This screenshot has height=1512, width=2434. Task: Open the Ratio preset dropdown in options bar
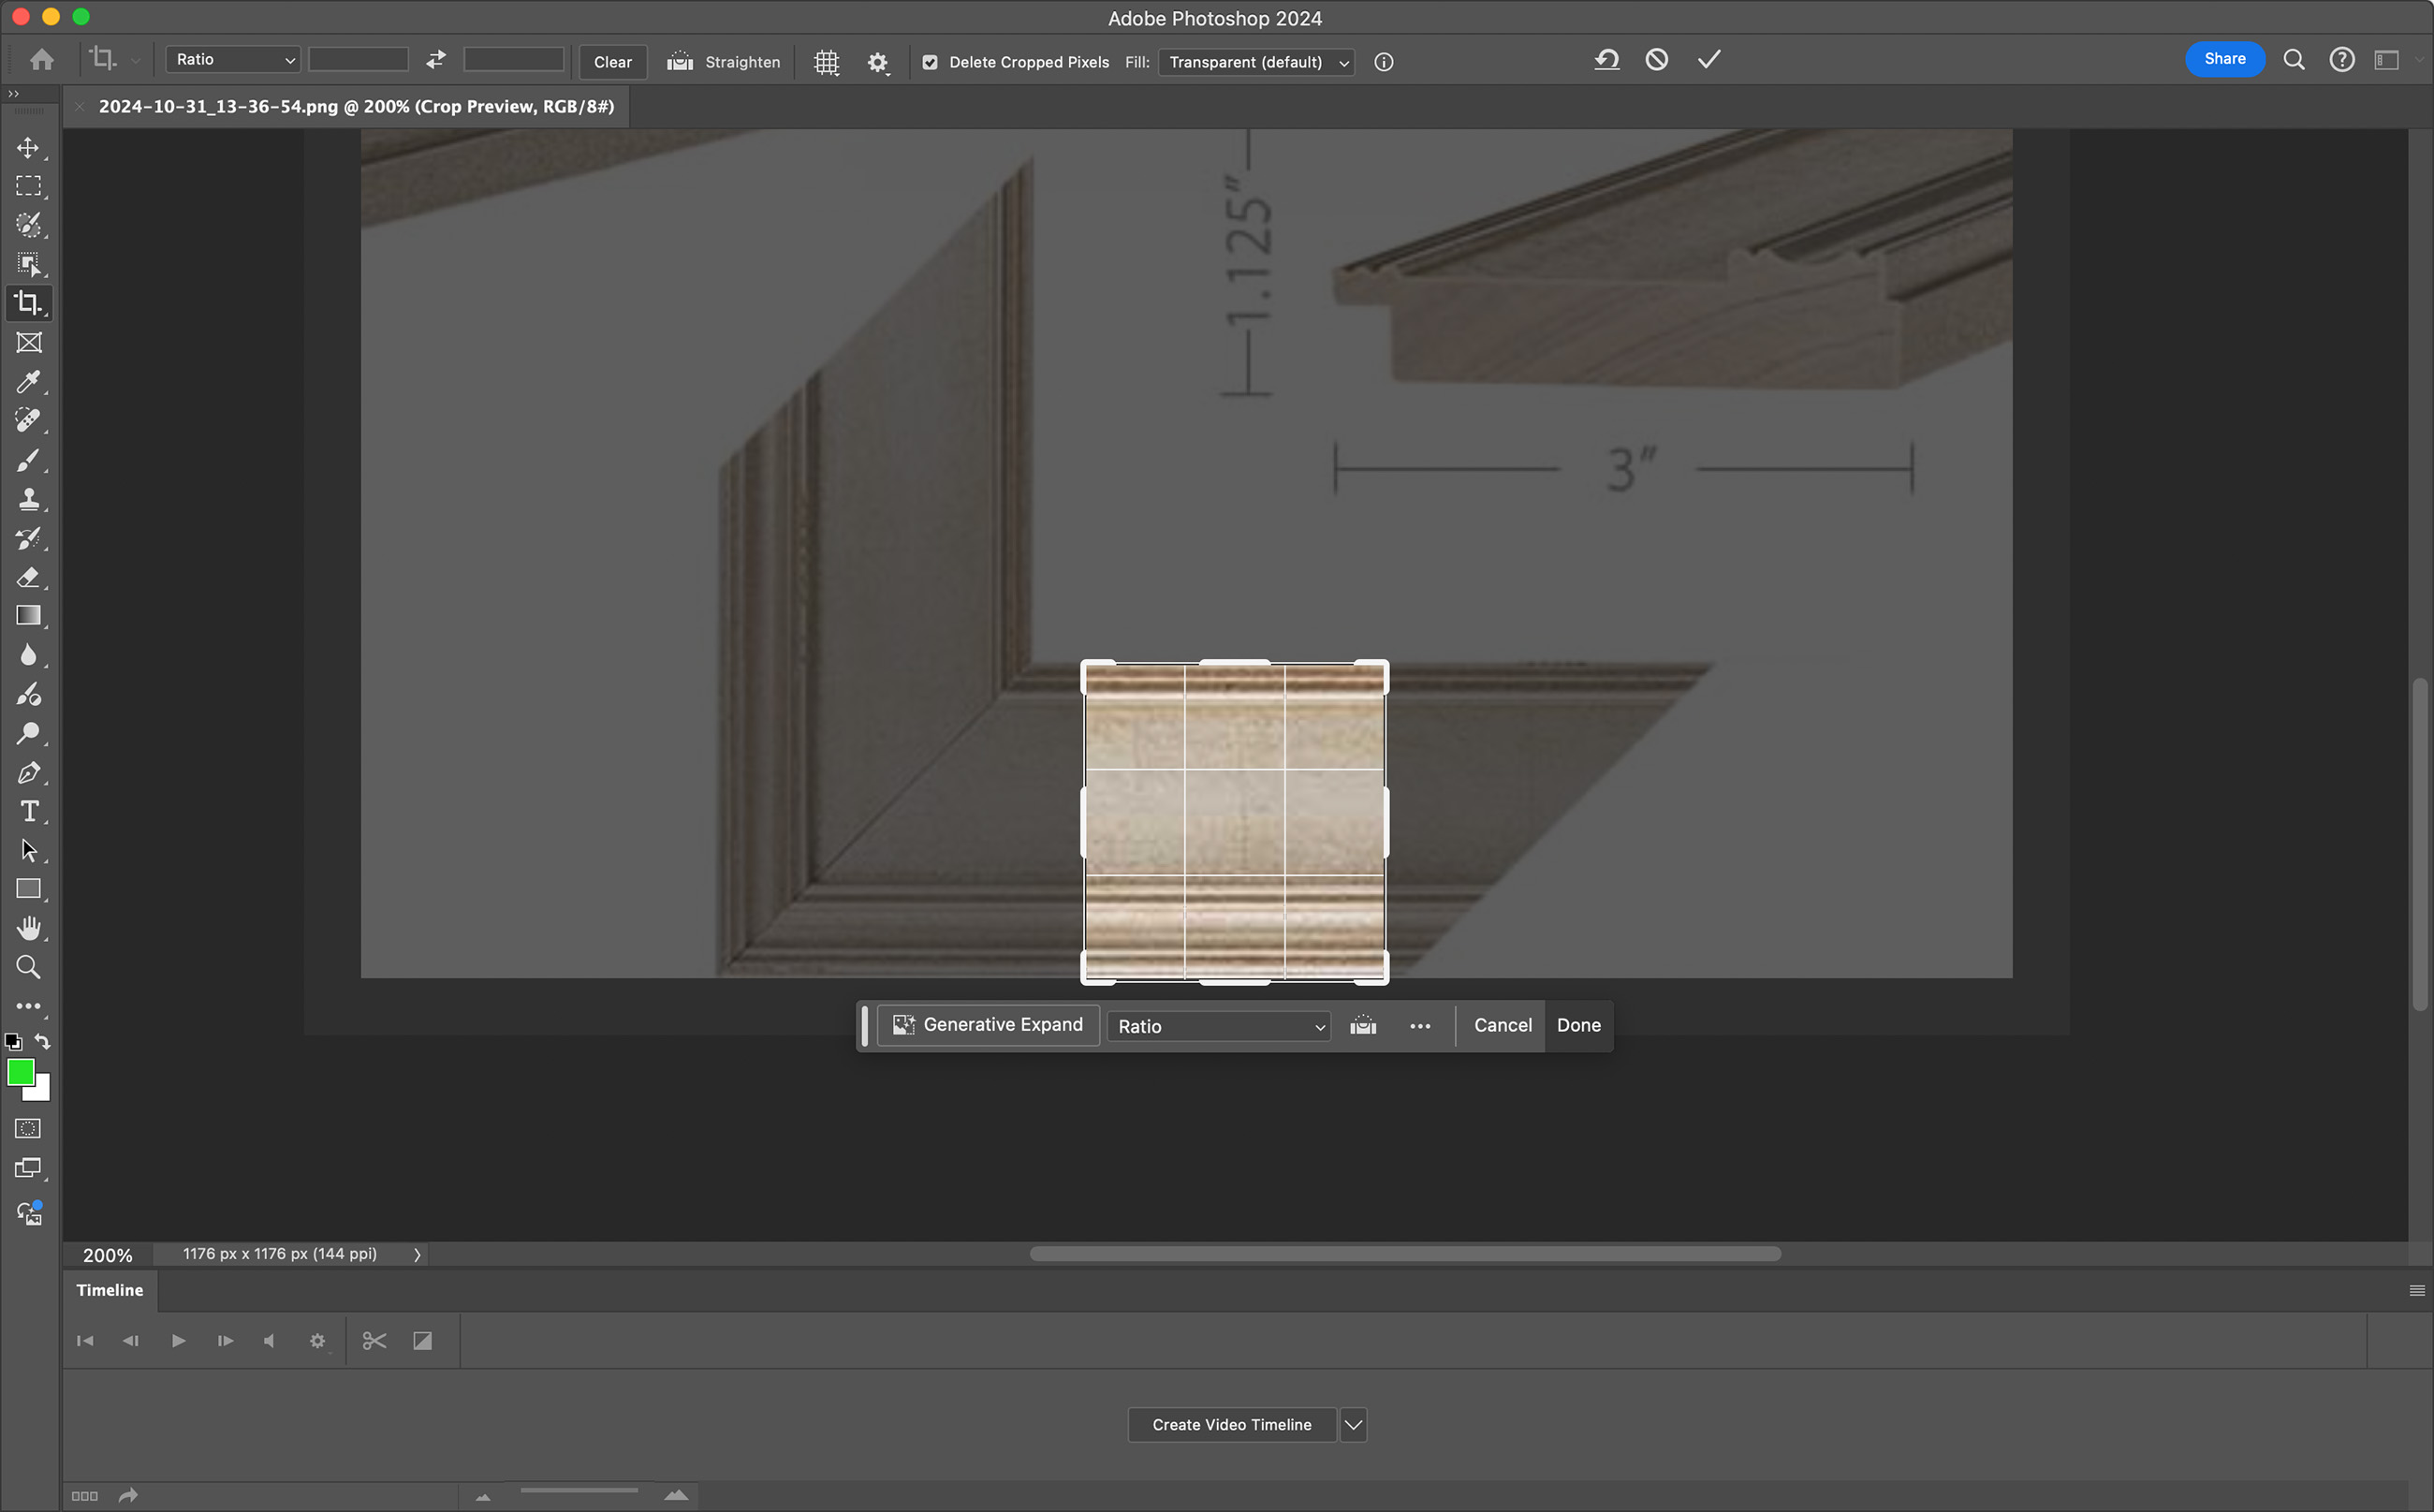[233, 60]
